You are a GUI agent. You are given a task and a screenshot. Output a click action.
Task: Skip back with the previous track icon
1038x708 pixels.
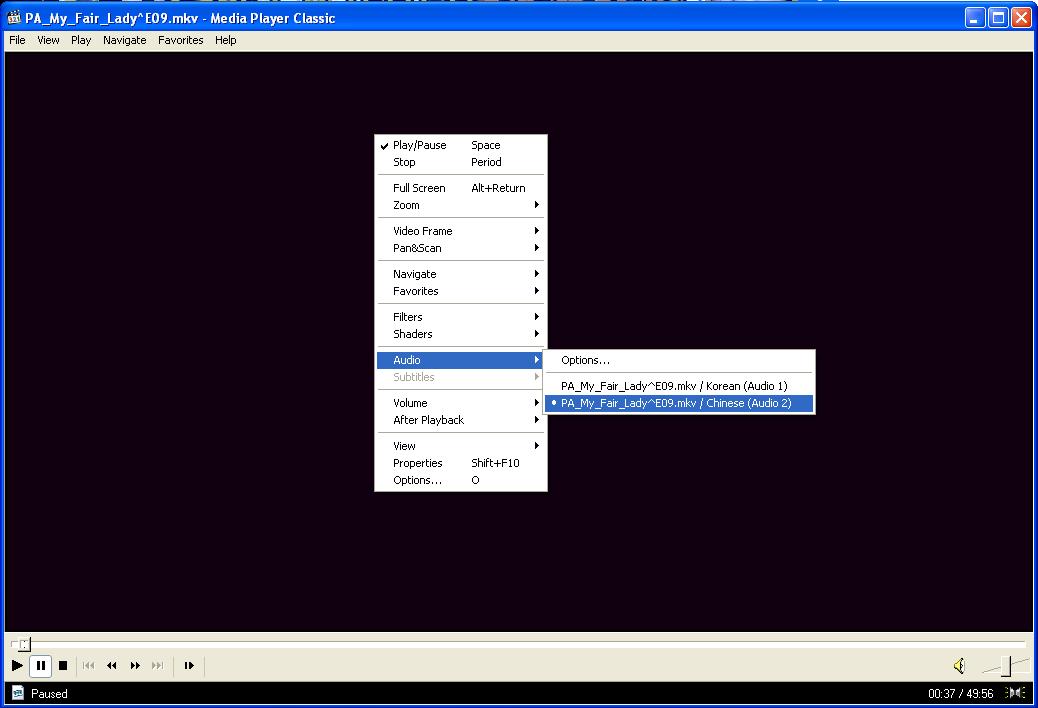coord(89,666)
